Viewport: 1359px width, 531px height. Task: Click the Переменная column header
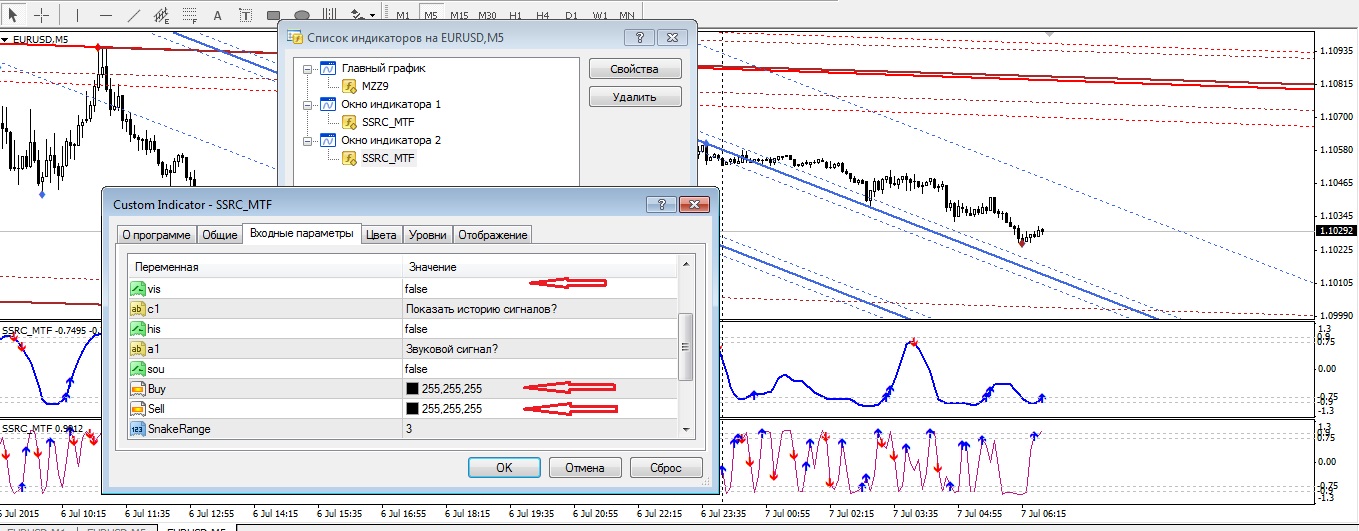[265, 267]
